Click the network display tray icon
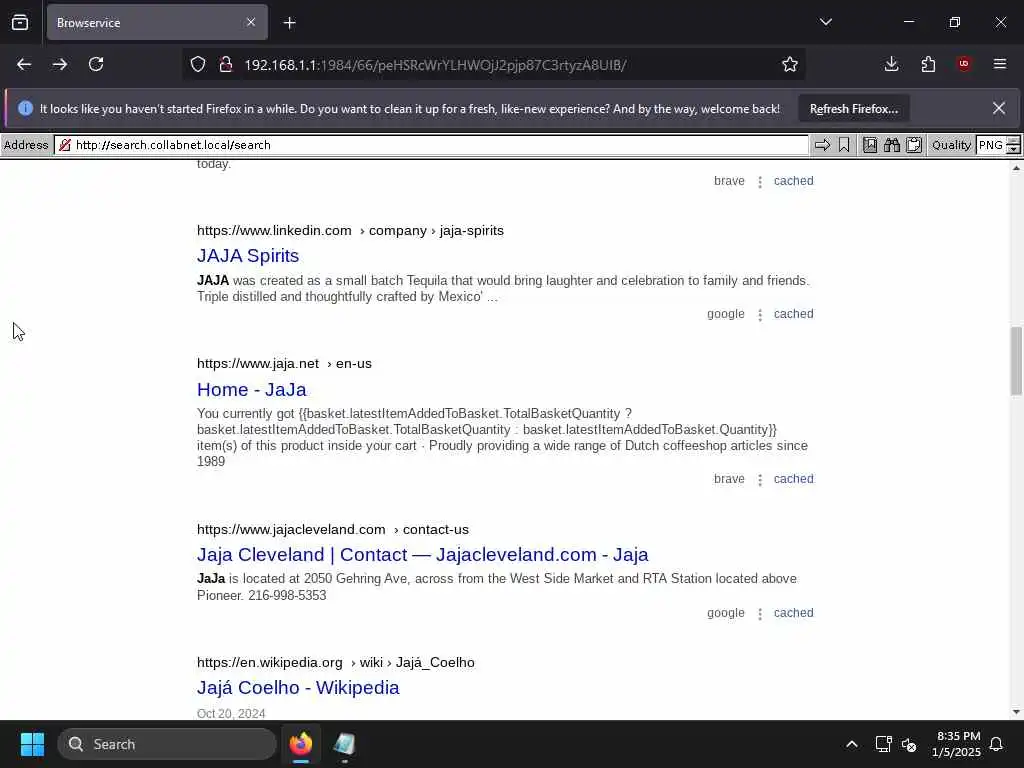 (x=884, y=744)
